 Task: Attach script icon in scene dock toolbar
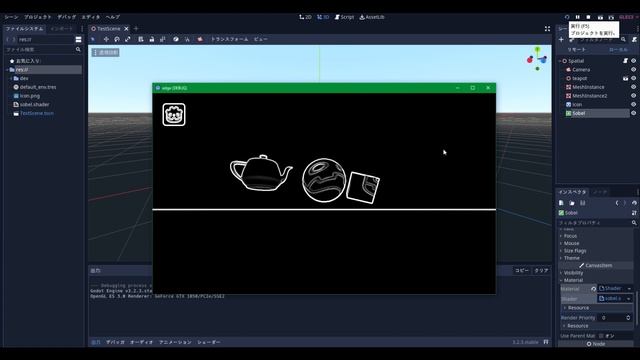click(x=634, y=40)
